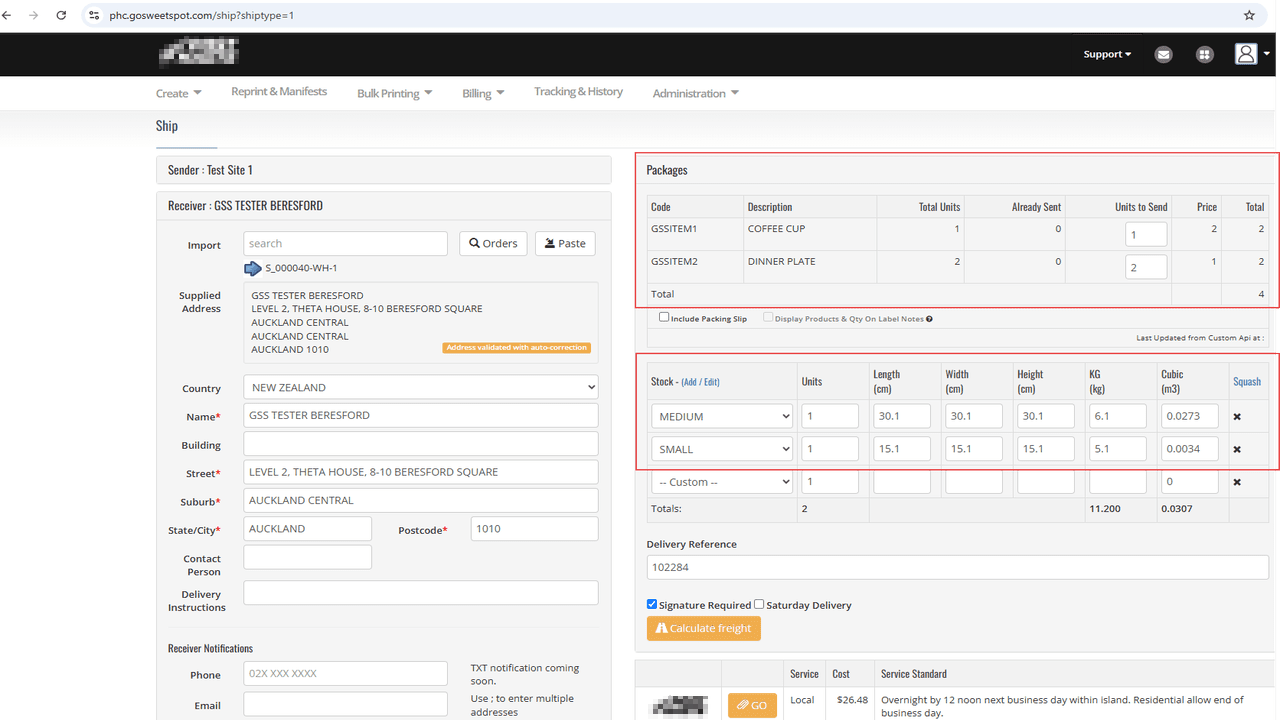Click the State/City field
The width and height of the screenshot is (1280, 720).
click(x=308, y=529)
